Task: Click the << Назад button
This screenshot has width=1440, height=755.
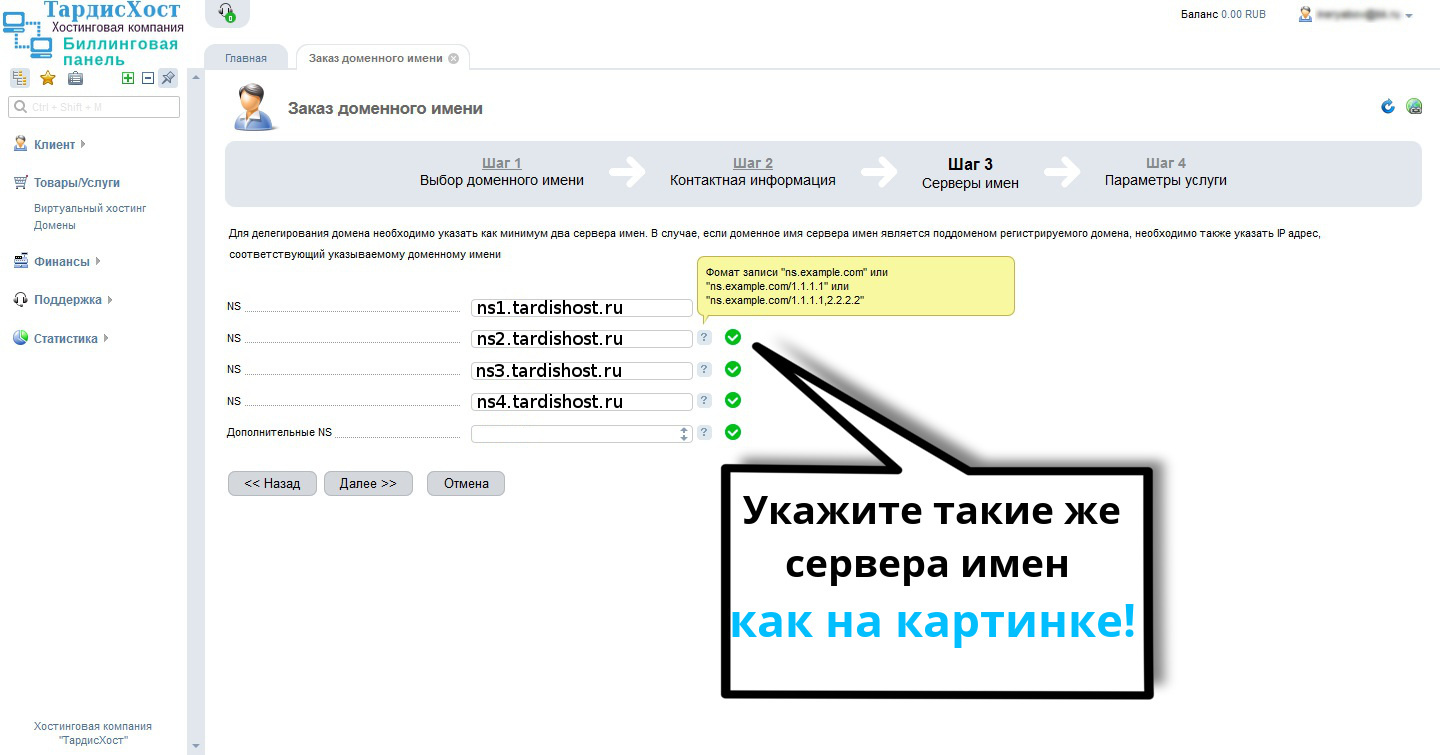Action: pos(272,484)
